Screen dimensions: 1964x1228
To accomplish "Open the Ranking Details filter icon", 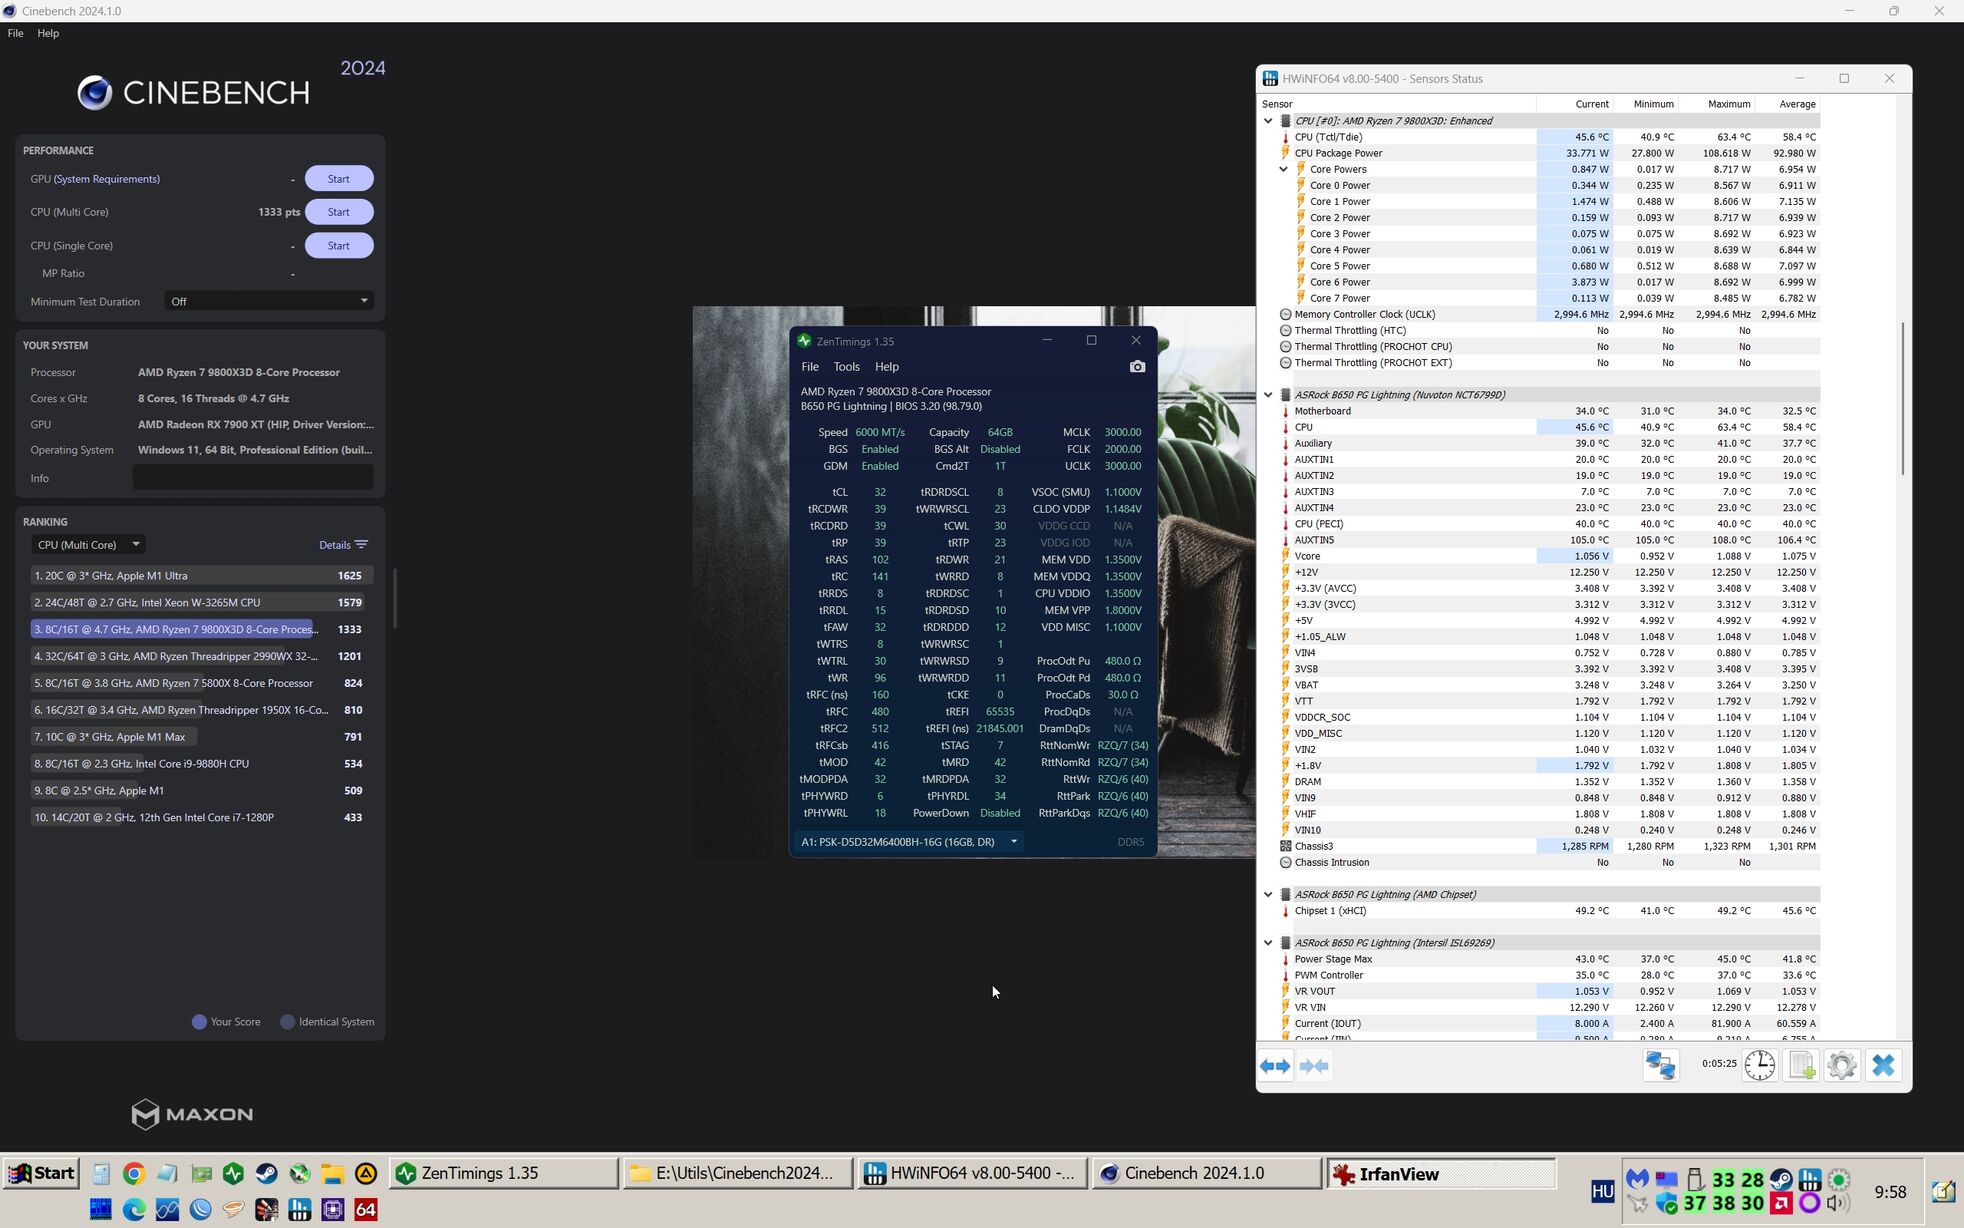I will coord(362,545).
